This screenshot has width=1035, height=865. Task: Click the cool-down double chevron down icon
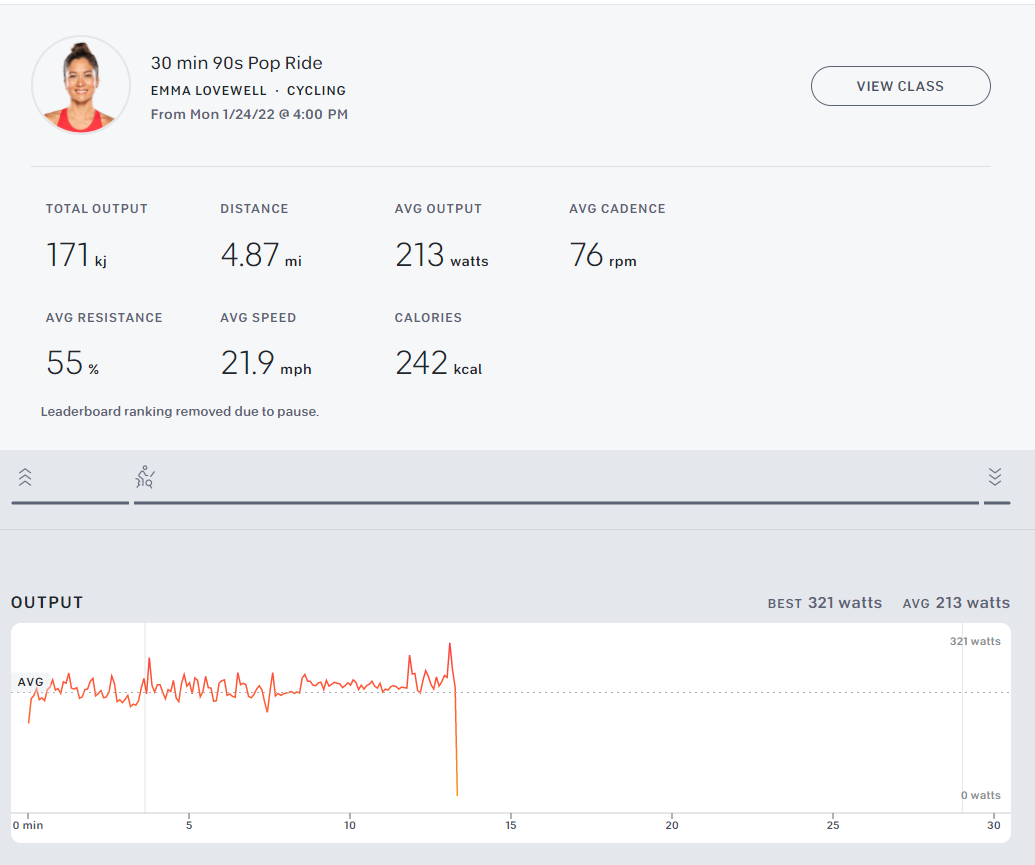coord(994,476)
